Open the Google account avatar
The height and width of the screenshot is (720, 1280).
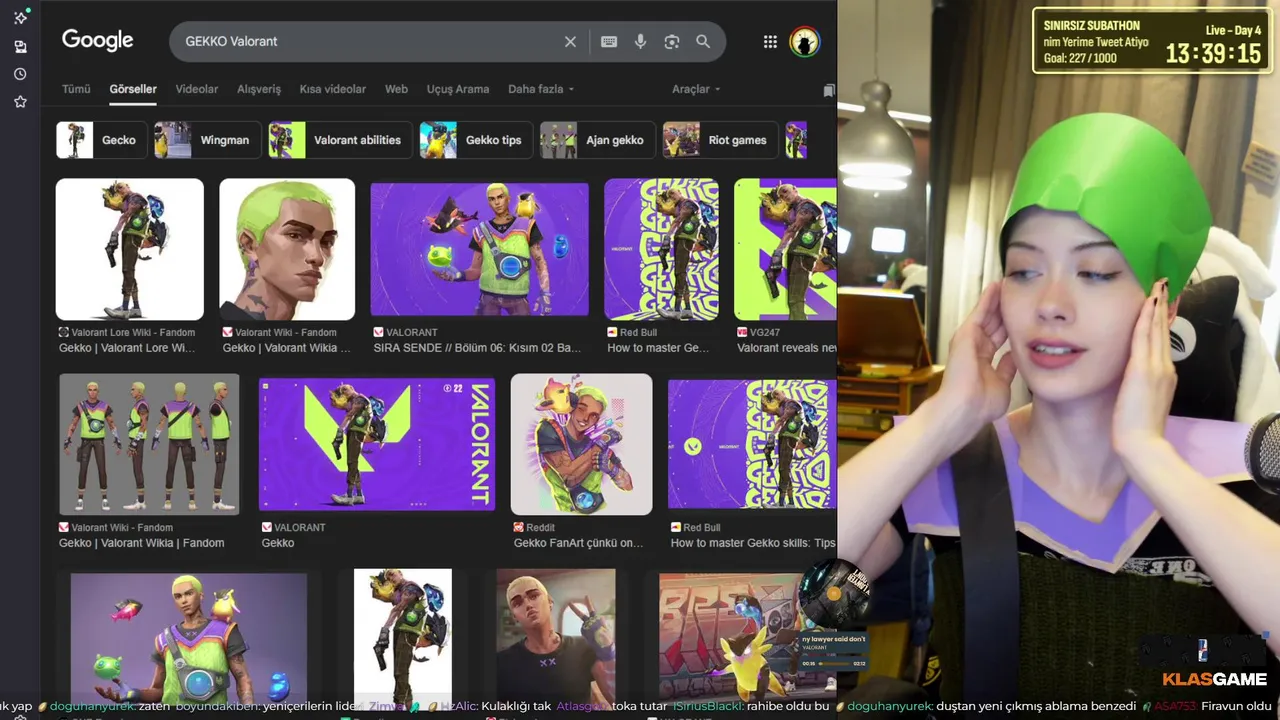pyautogui.click(x=804, y=41)
